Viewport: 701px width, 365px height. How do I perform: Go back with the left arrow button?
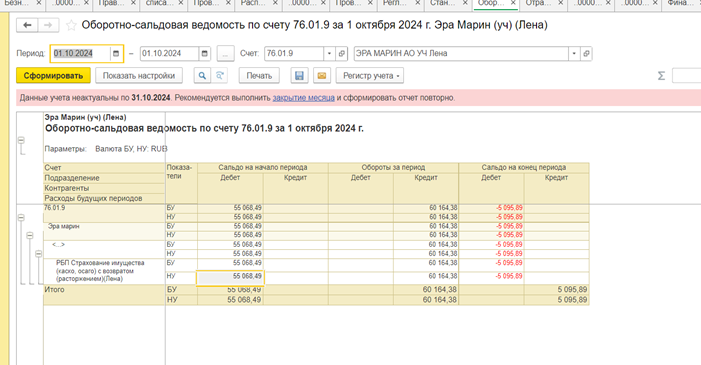pyautogui.click(x=27, y=25)
